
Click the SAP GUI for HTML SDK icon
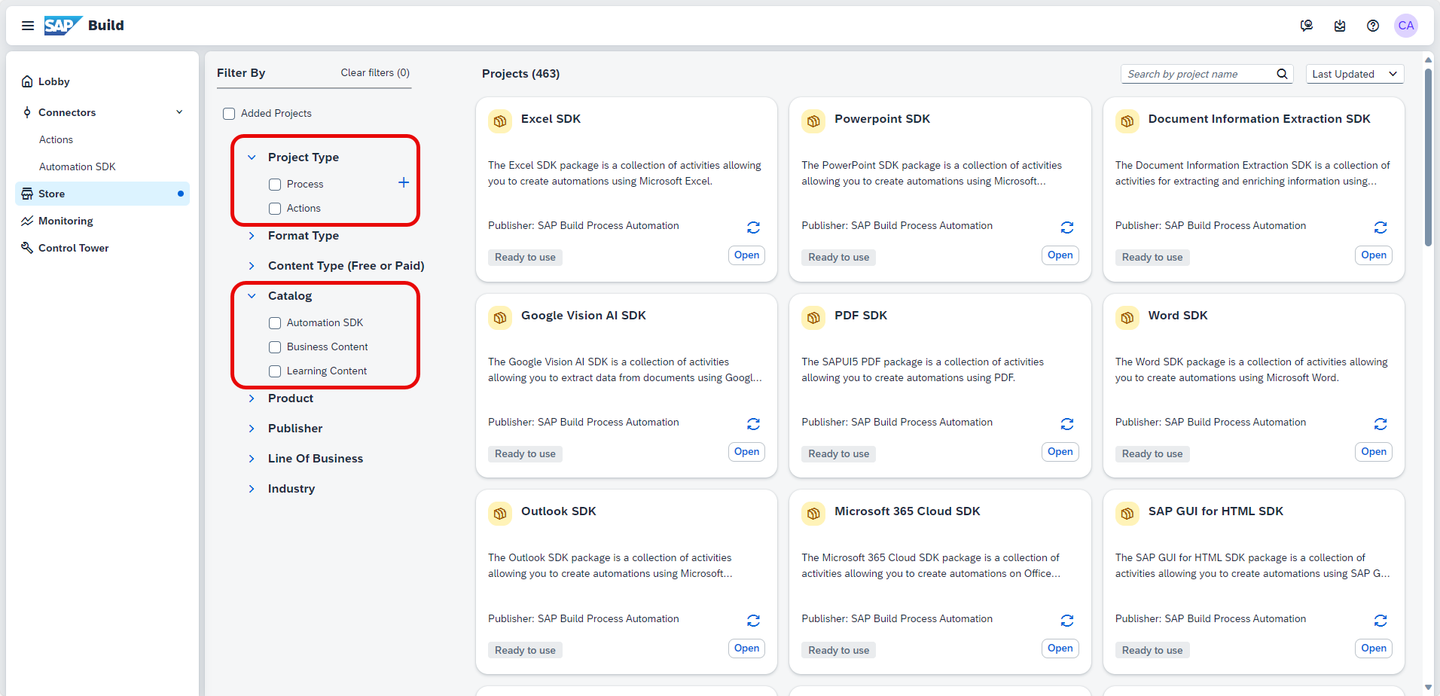pos(1128,514)
